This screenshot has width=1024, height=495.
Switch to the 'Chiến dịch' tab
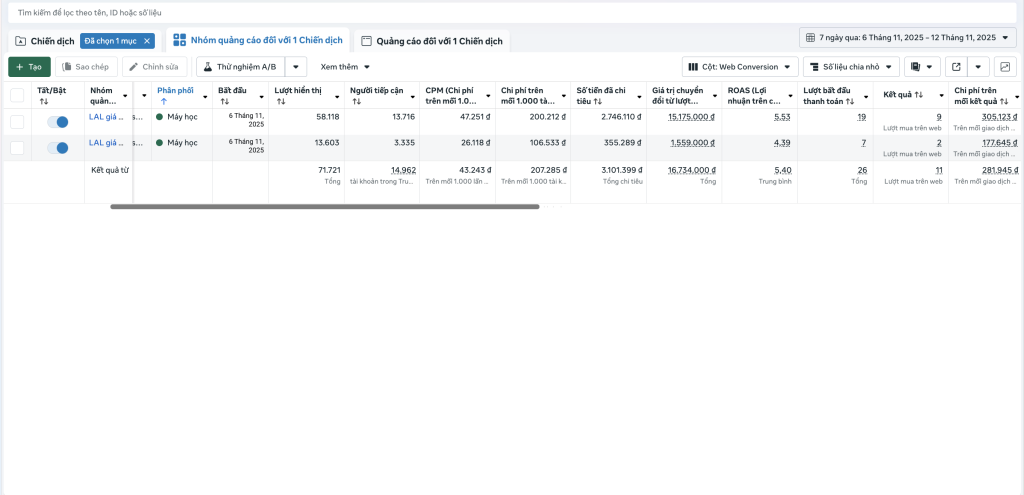pyautogui.click(x=45, y=41)
